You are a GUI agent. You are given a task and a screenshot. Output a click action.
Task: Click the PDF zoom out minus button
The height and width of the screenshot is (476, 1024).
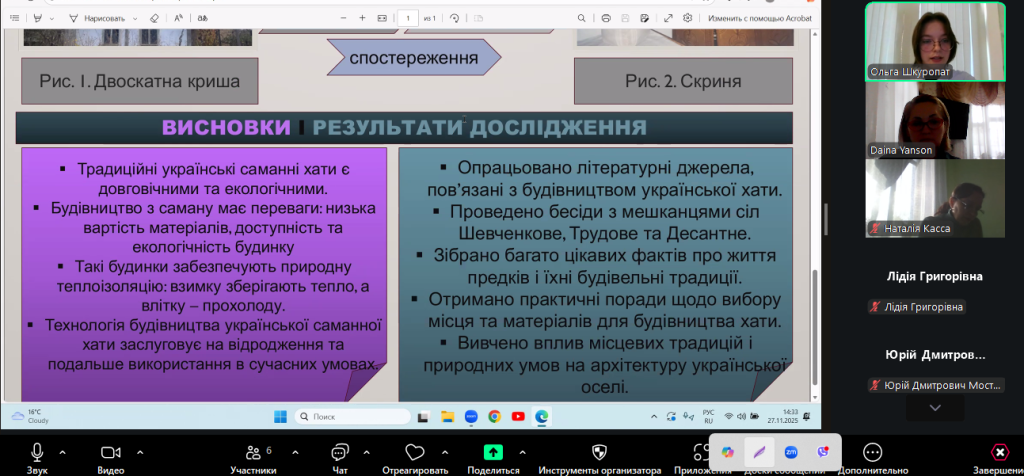pos(335,18)
